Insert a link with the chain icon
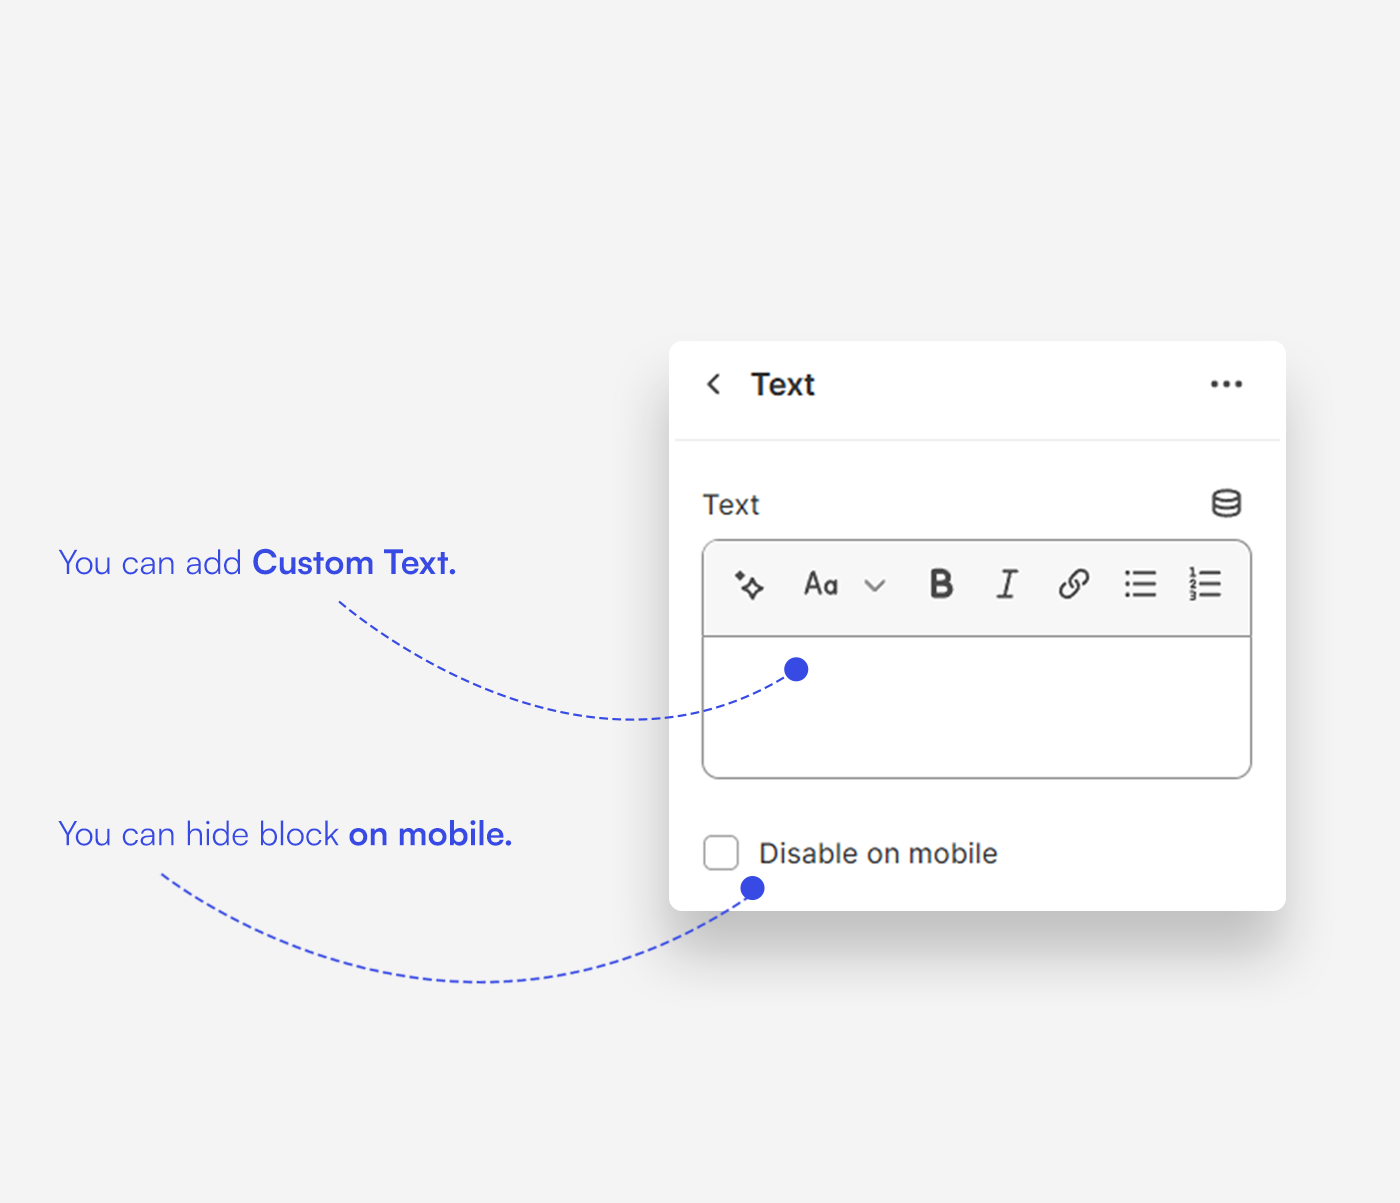Viewport: 1400px width, 1203px height. [x=1073, y=584]
